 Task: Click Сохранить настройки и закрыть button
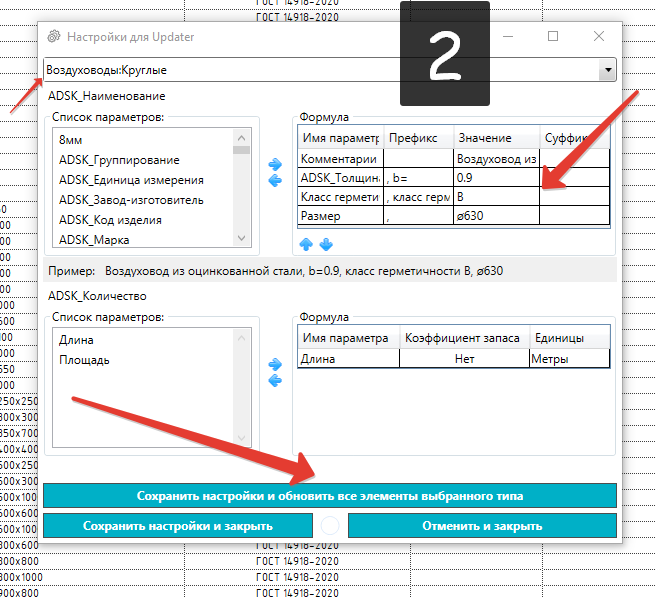coord(178,526)
